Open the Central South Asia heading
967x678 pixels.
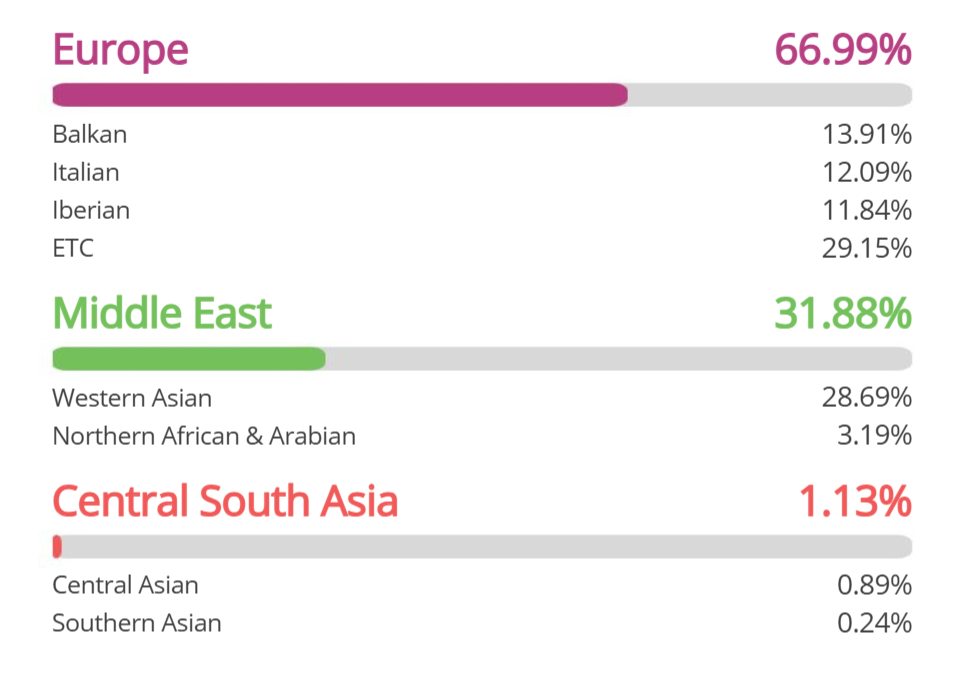click(x=225, y=501)
